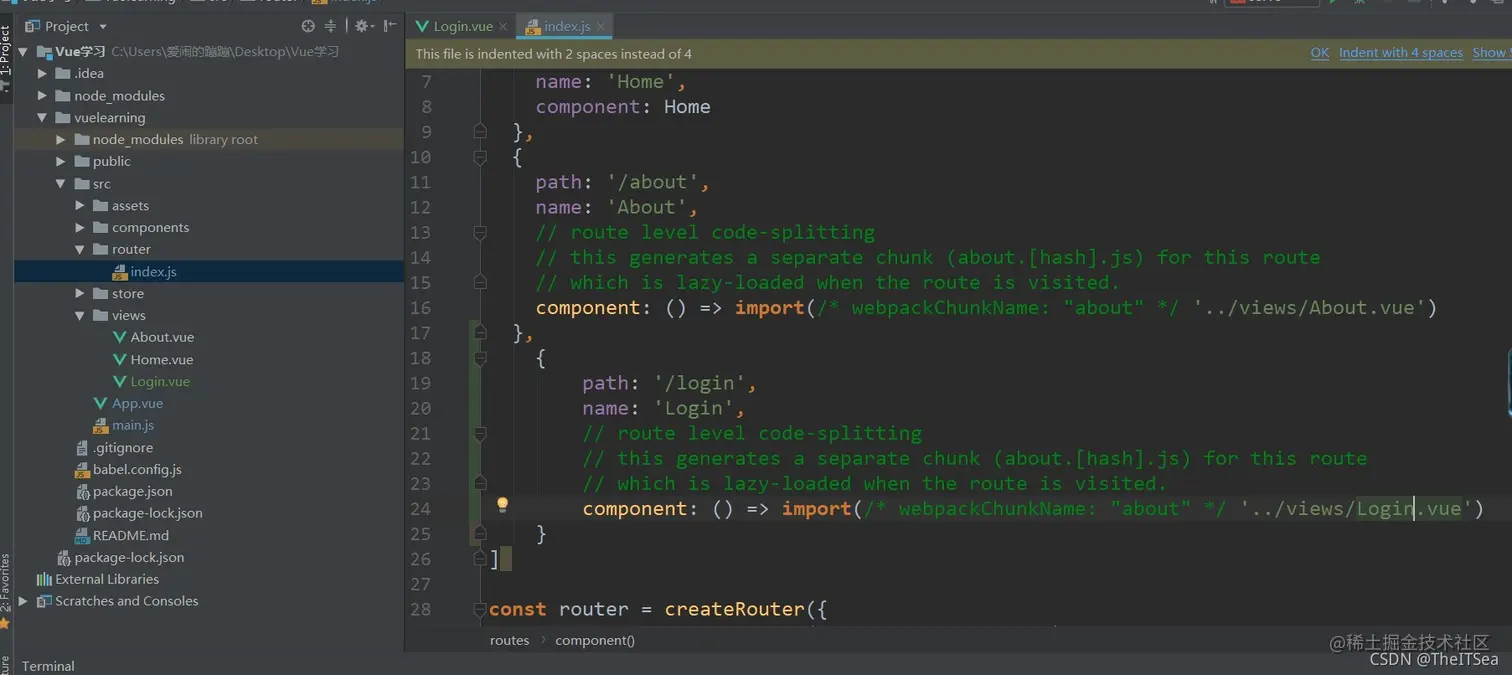Click the '/login' path string on line 19
Image resolution: width=1512 pixels, height=675 pixels.
coord(702,383)
